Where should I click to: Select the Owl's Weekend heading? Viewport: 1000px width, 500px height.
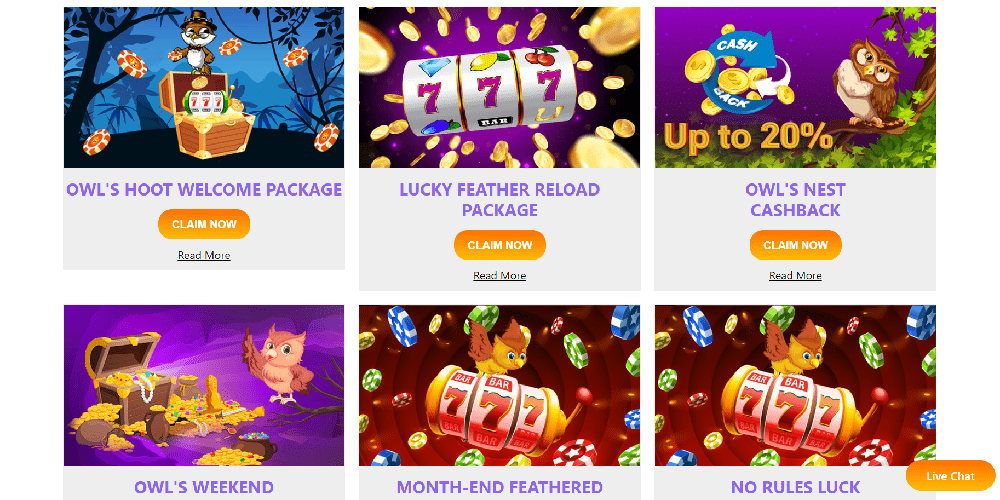point(204,488)
